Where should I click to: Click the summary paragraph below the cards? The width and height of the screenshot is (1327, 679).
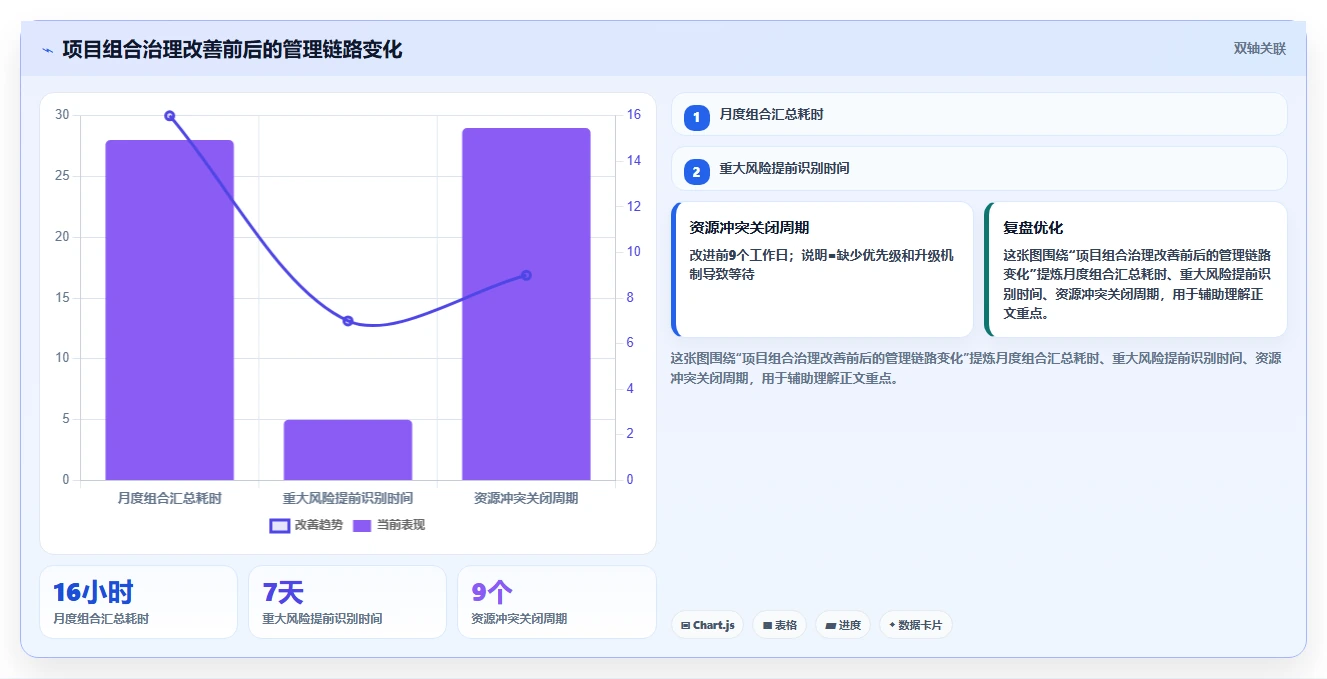tap(976, 368)
